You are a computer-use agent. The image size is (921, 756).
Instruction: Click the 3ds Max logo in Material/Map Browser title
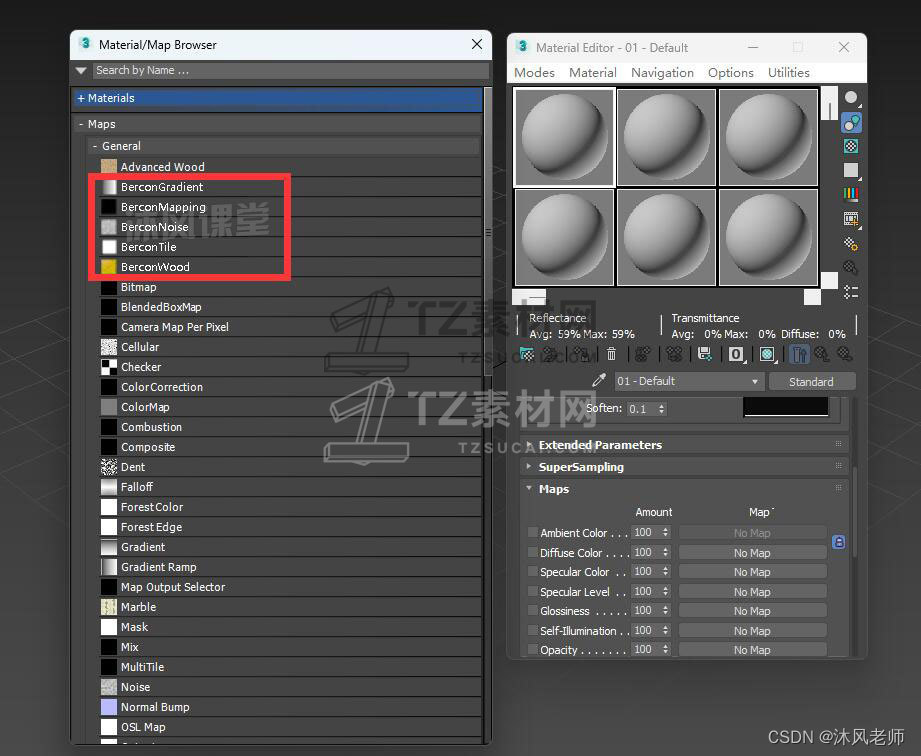point(86,44)
